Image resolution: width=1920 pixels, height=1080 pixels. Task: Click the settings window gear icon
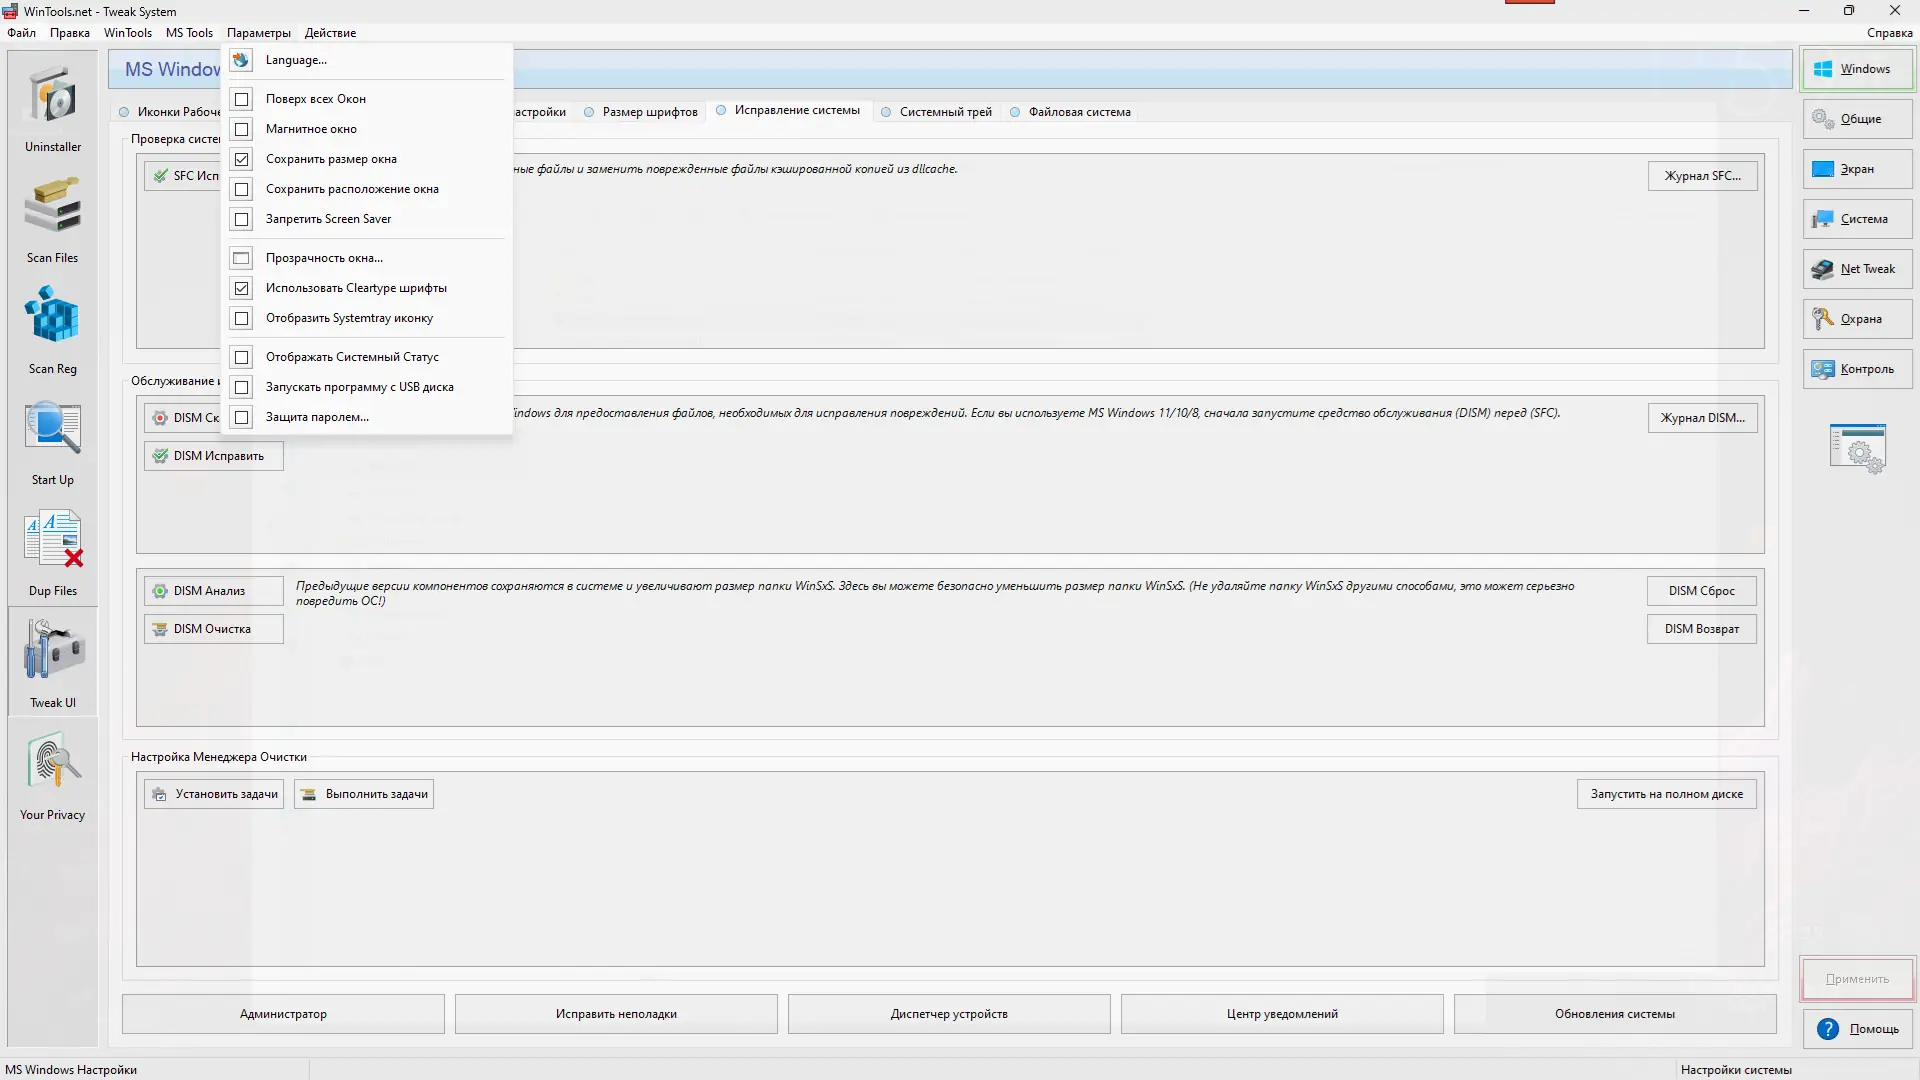pyautogui.click(x=1857, y=449)
